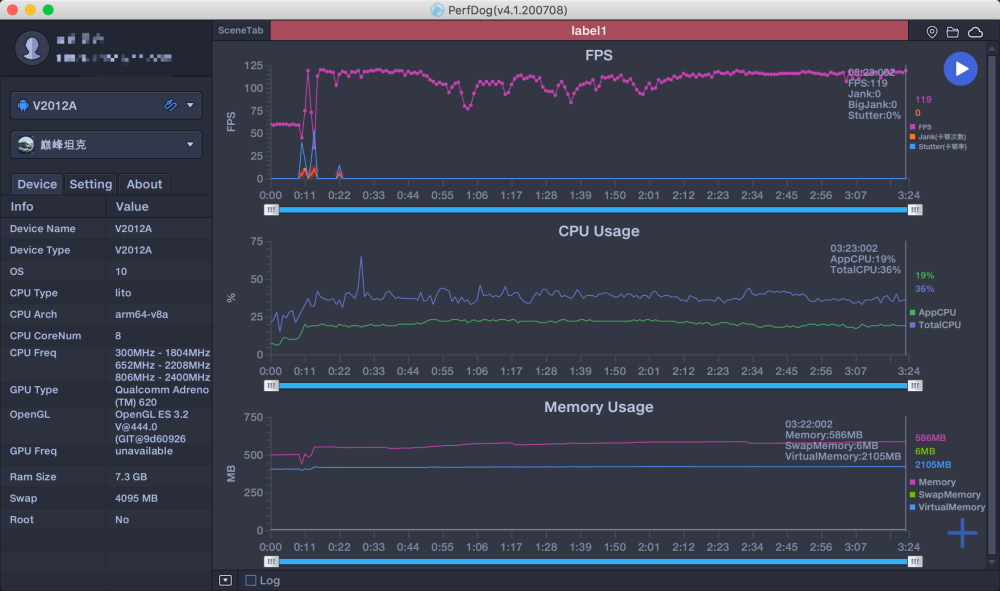The image size is (1000, 591).
Task: Expand the app selection dropdown arrow
Action: point(190,145)
